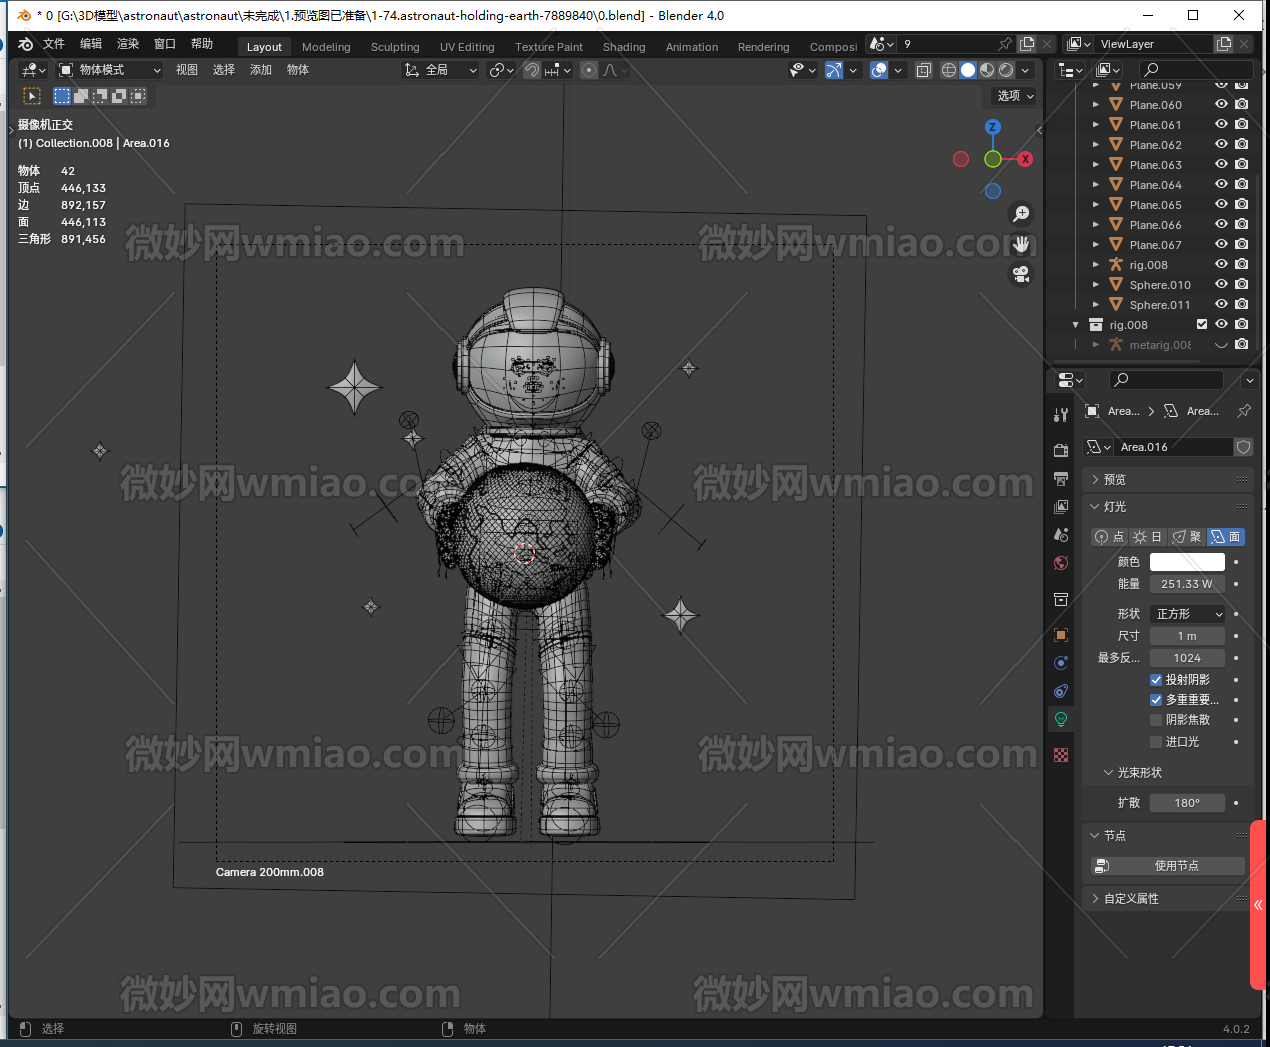Set light type to spot (聚)
The height and width of the screenshot is (1047, 1270).
(x=1187, y=537)
